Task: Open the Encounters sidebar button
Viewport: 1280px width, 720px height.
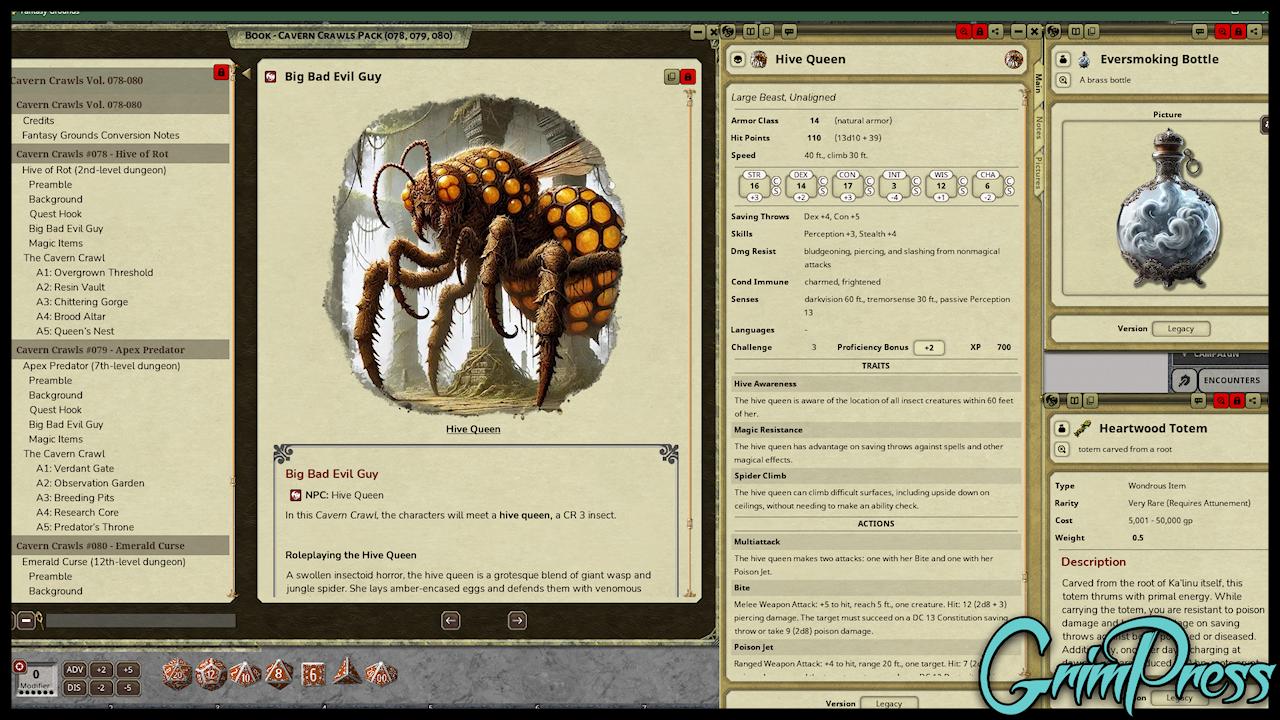Action: [x=1231, y=380]
